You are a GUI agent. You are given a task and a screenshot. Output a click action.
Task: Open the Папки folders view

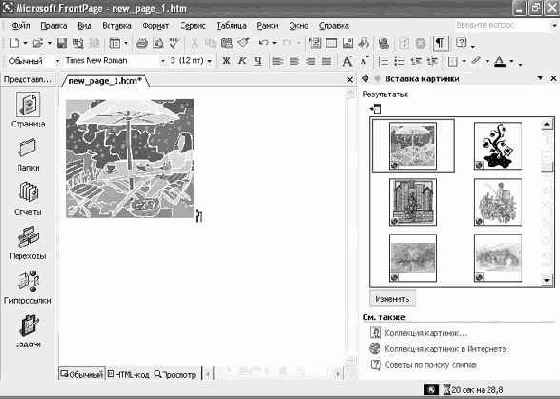28,154
